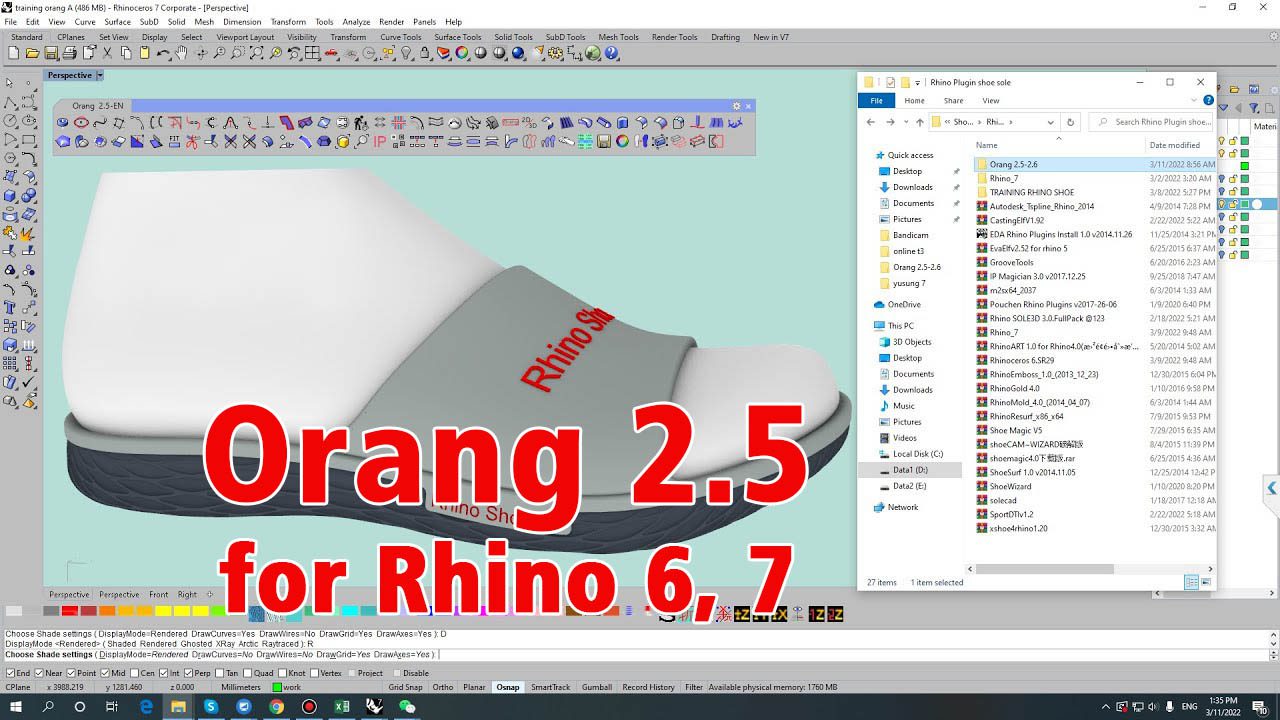Screen dimensions: 1280x720
Task: Switch to the Surface Tools tab
Action: pyautogui.click(x=457, y=37)
